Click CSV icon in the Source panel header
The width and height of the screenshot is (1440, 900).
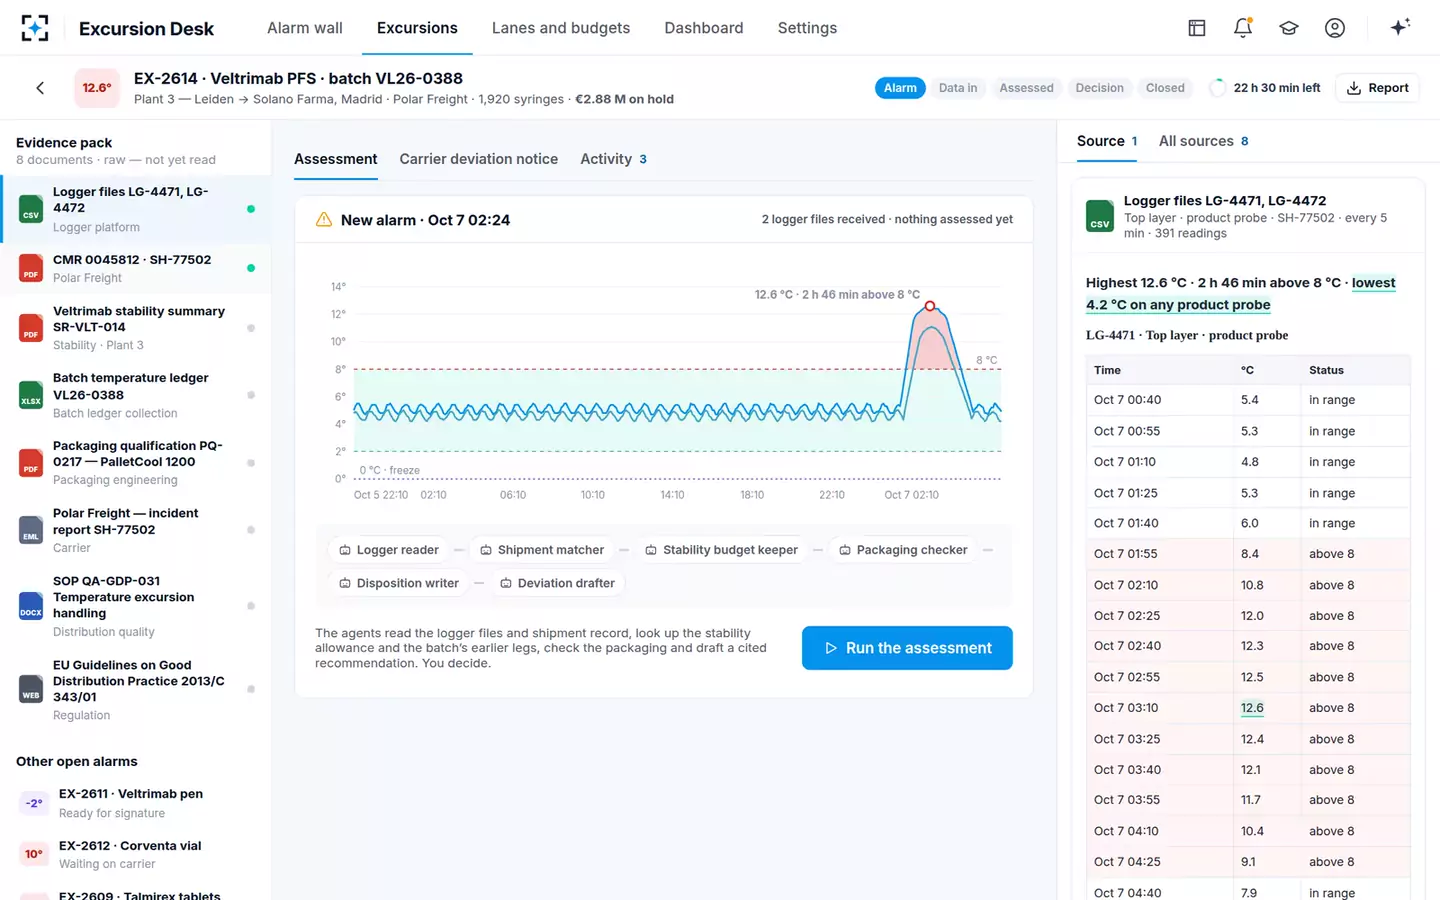pyautogui.click(x=1100, y=217)
